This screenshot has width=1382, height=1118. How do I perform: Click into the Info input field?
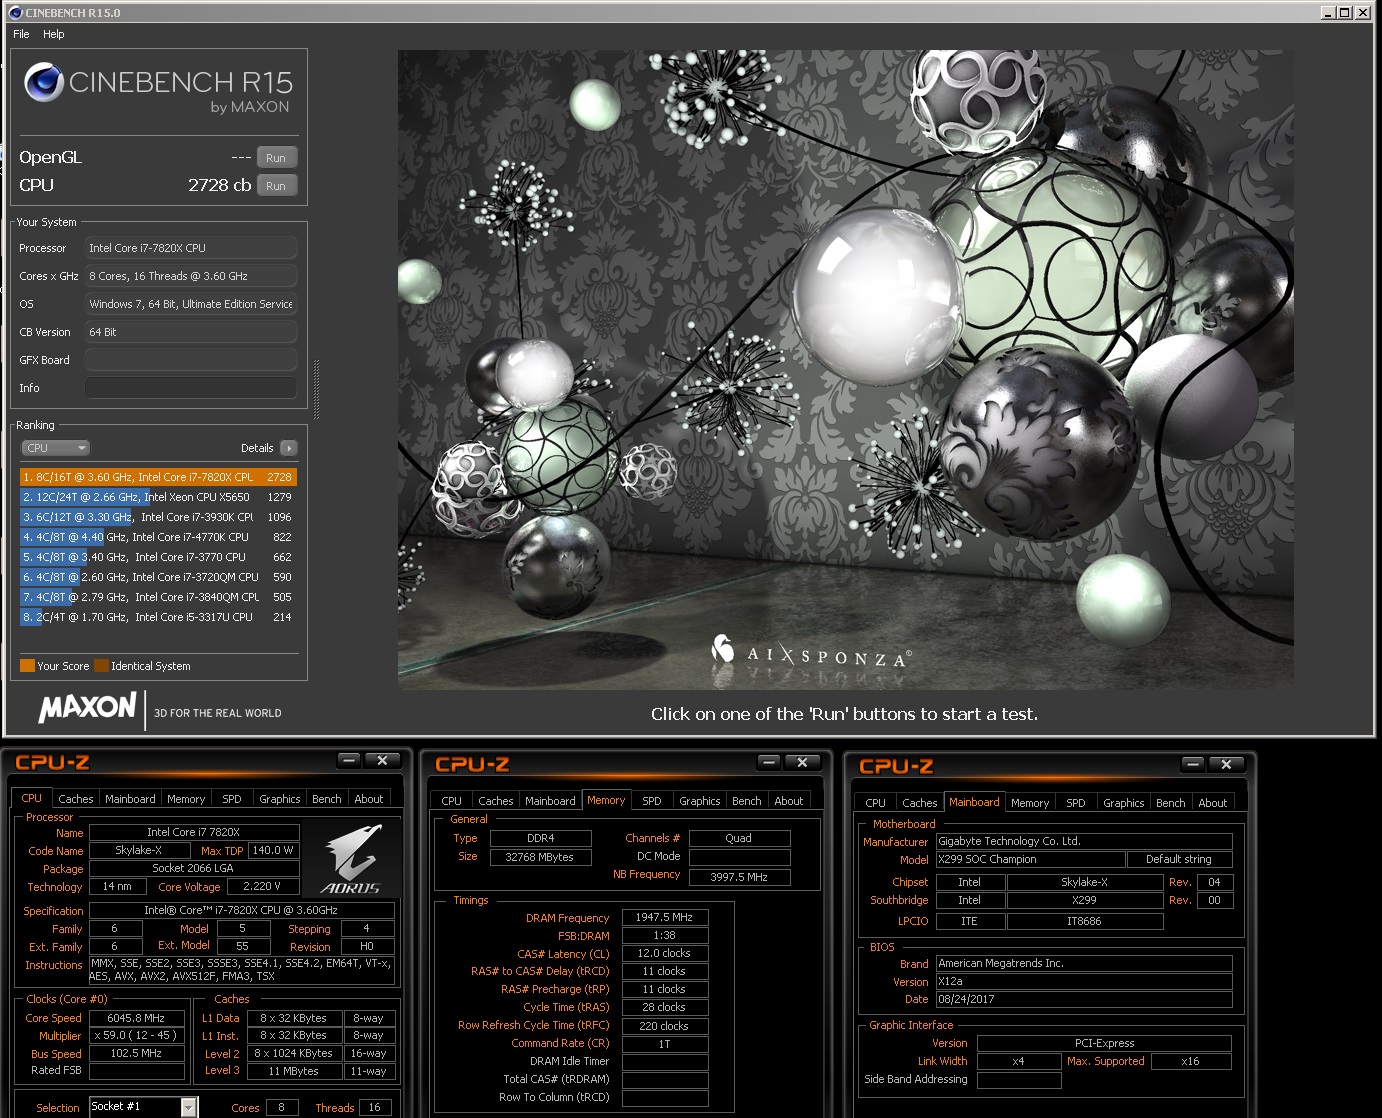point(191,388)
